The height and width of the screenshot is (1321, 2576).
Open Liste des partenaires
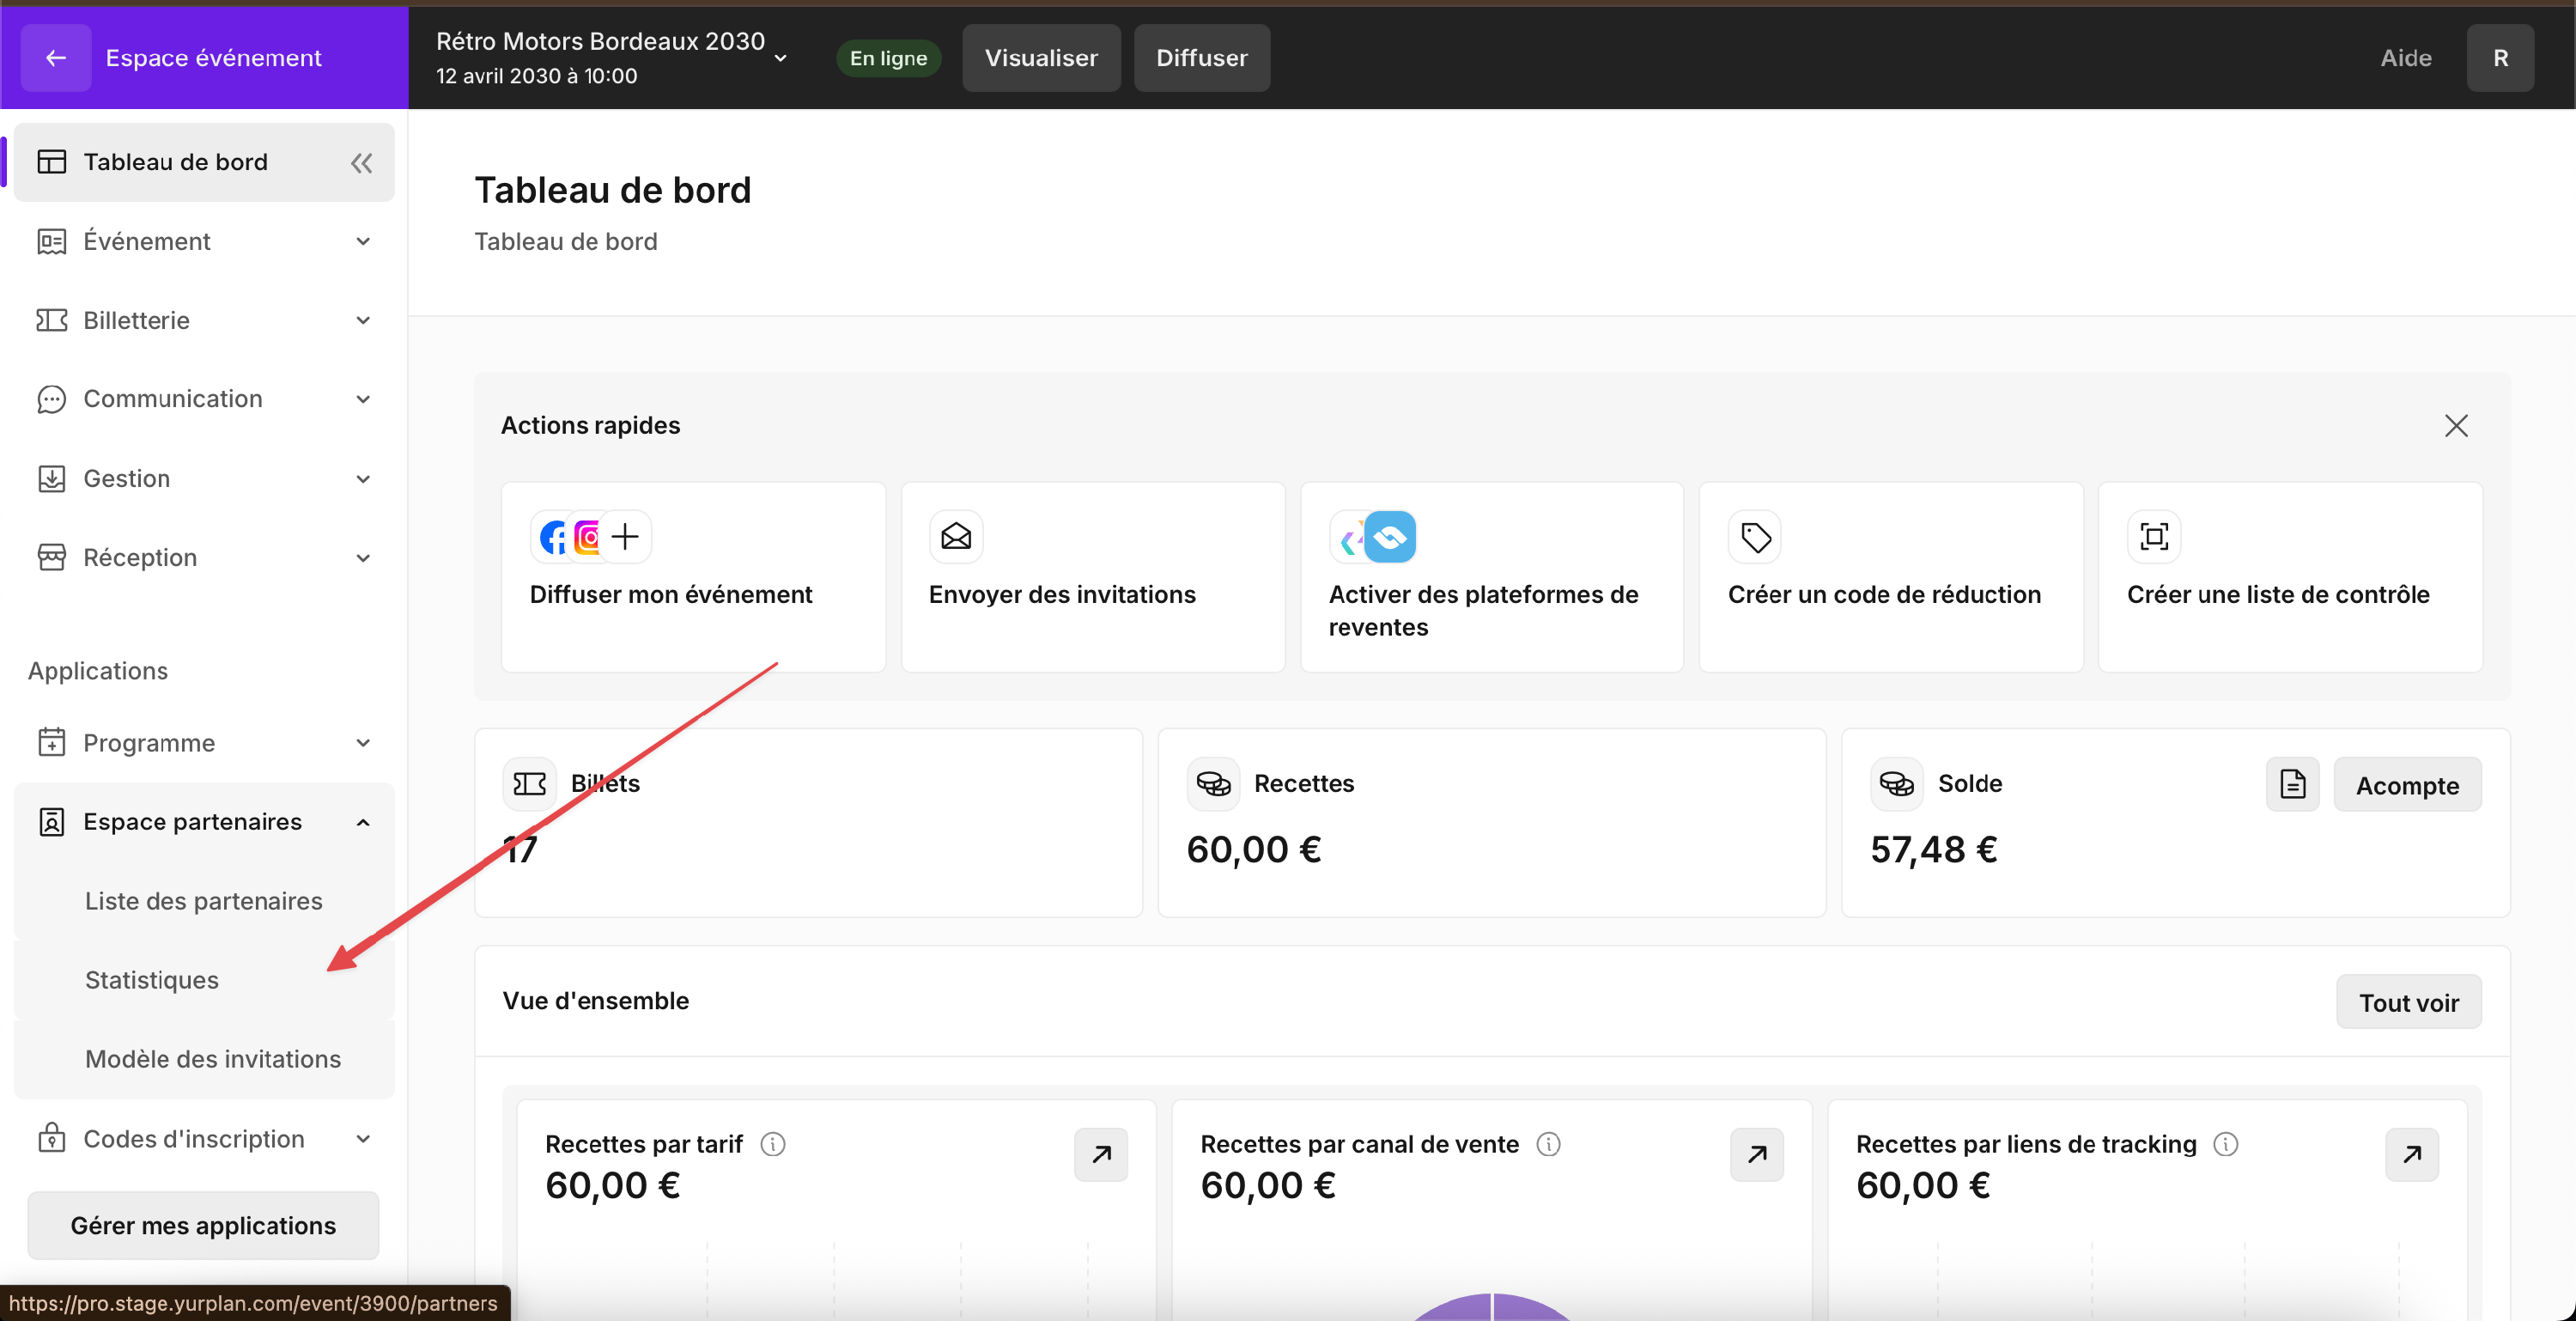click(203, 901)
